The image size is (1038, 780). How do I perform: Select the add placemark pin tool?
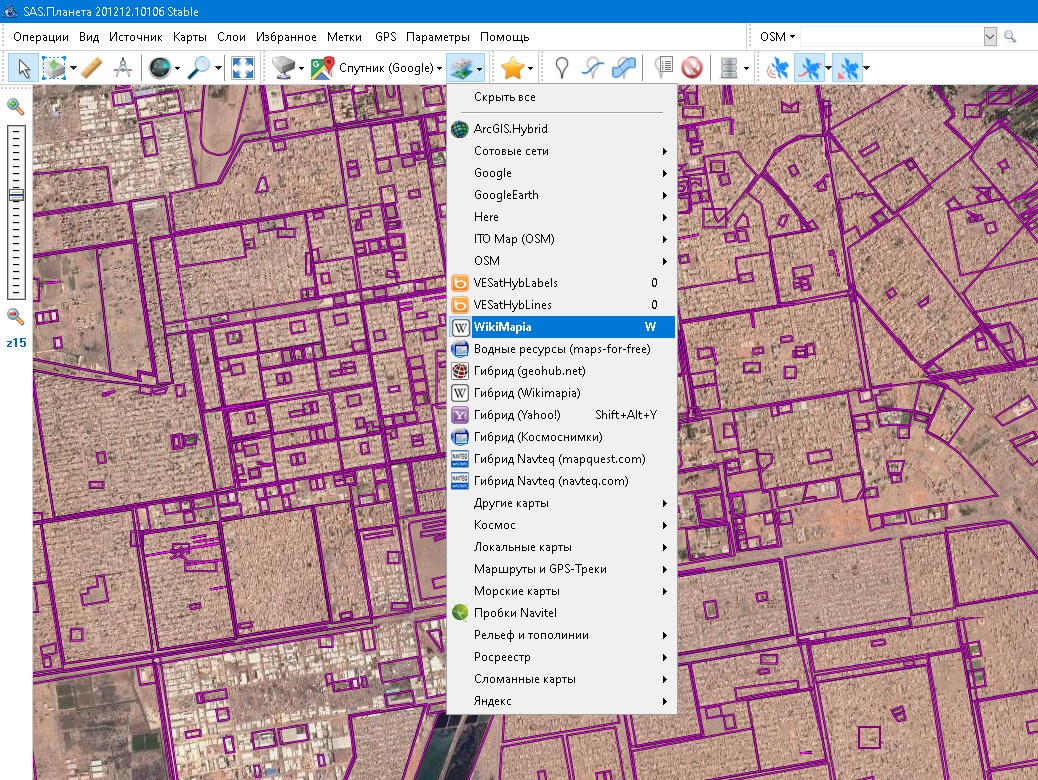click(x=562, y=68)
